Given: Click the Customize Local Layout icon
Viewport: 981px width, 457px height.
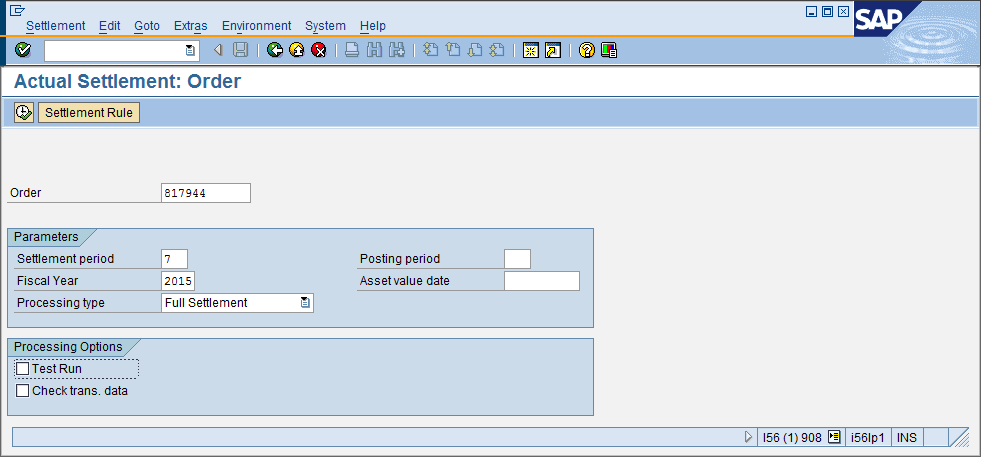Looking at the screenshot, I should point(609,50).
